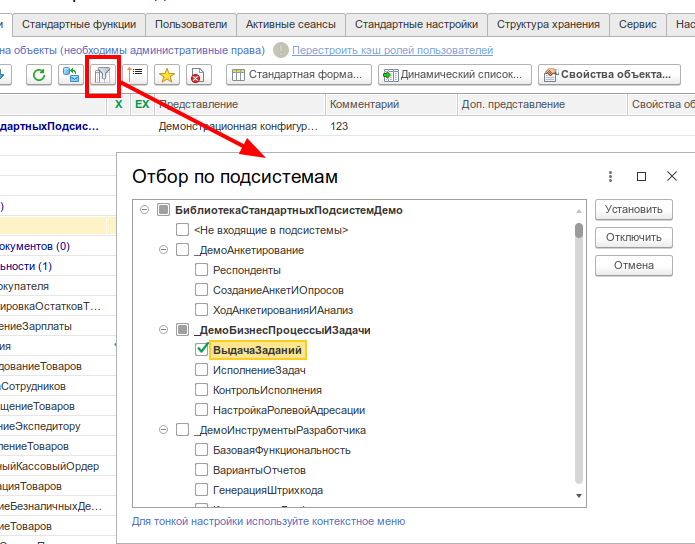Click subsystem tree scrollbar up arrow

pyautogui.click(x=579, y=211)
